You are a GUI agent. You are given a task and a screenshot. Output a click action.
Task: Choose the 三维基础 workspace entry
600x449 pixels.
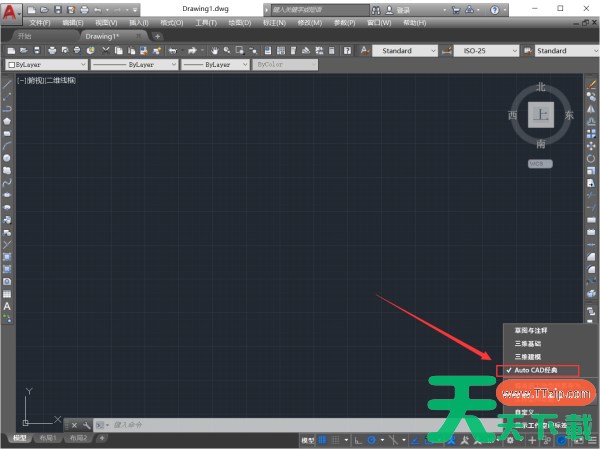[528, 344]
